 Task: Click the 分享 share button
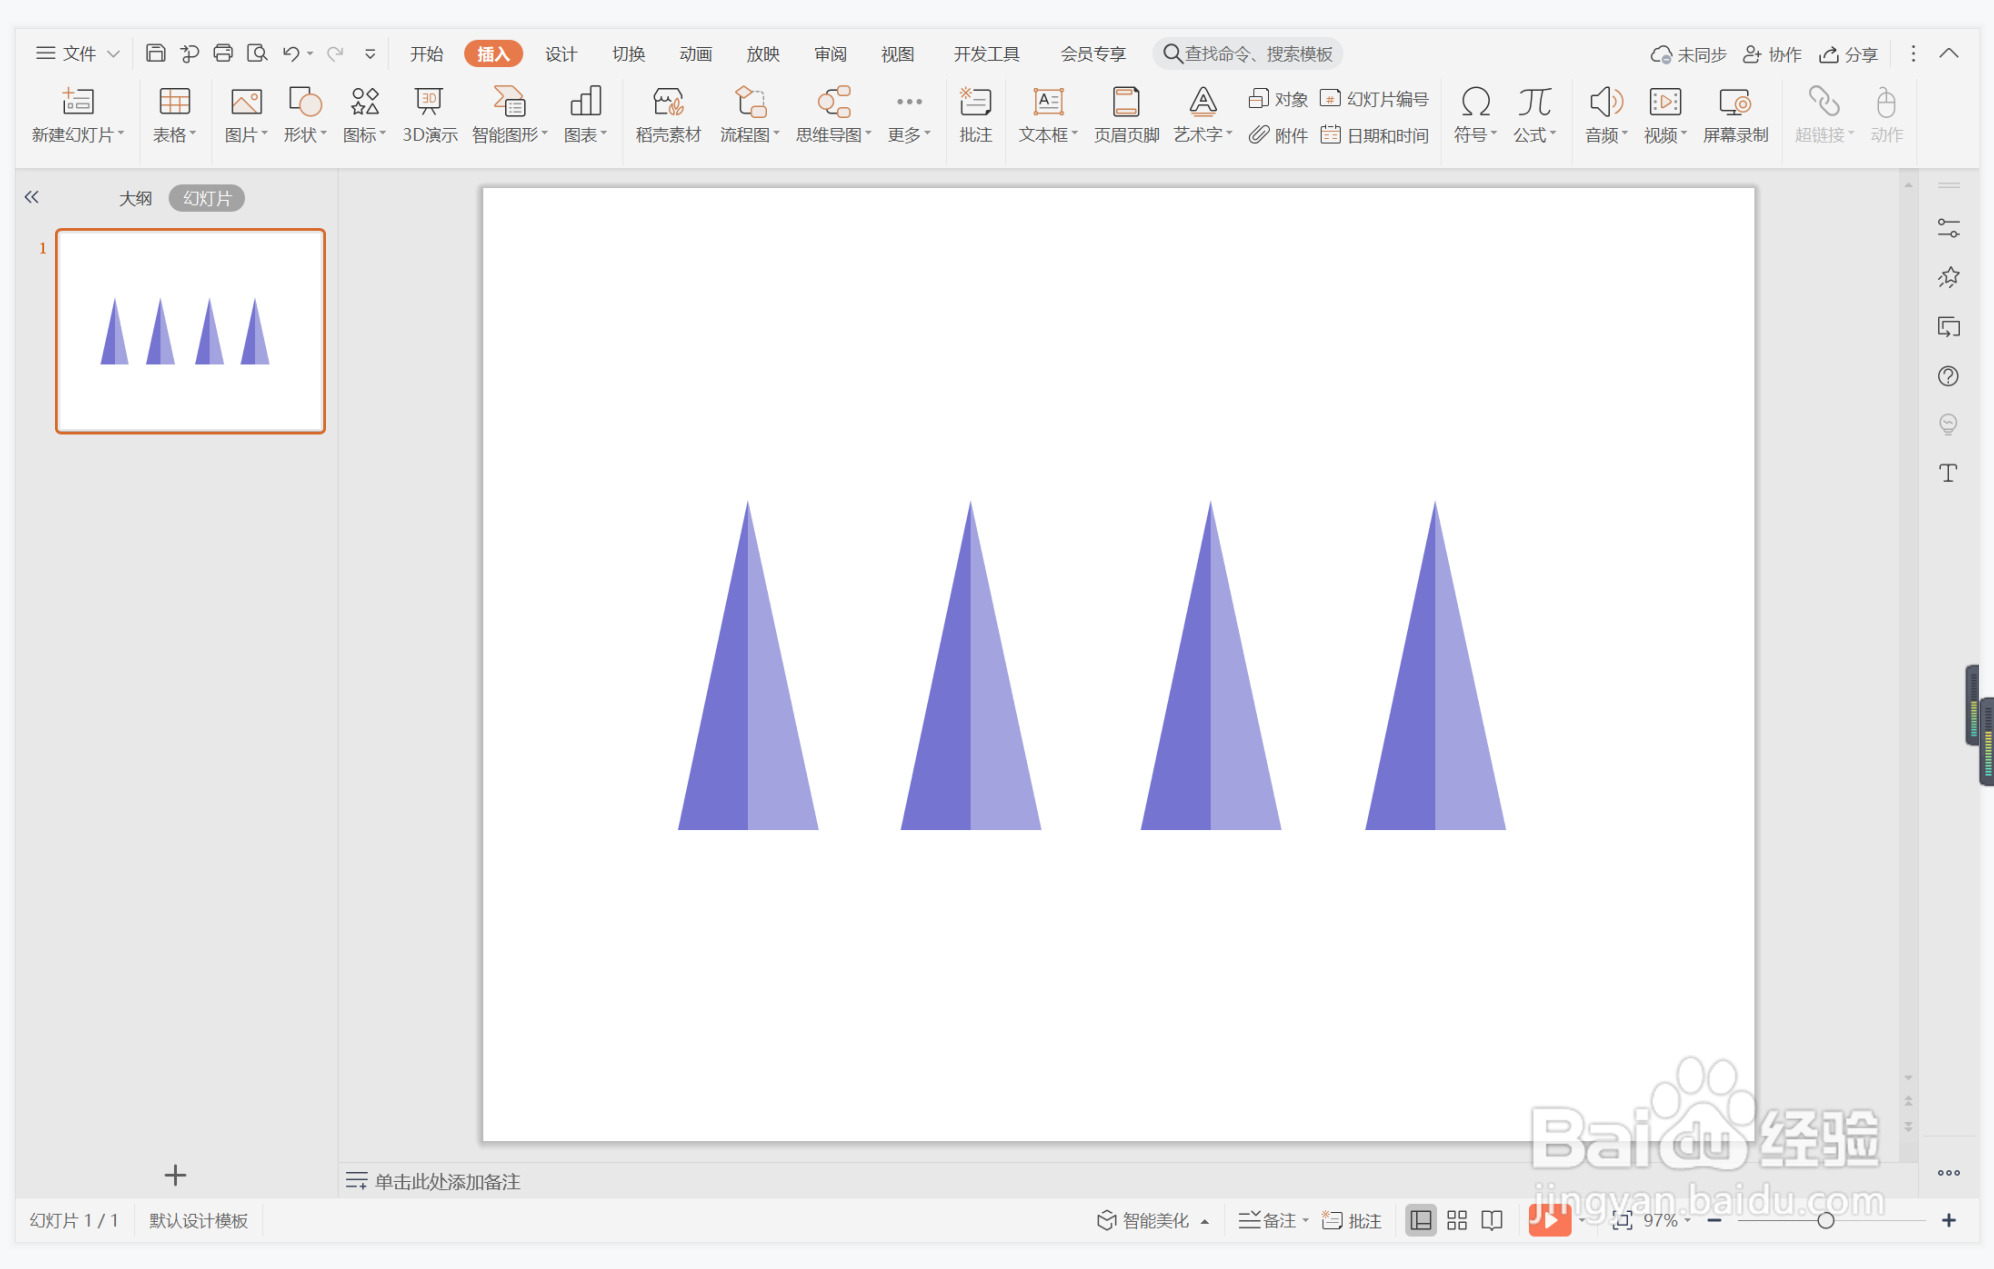[1848, 54]
